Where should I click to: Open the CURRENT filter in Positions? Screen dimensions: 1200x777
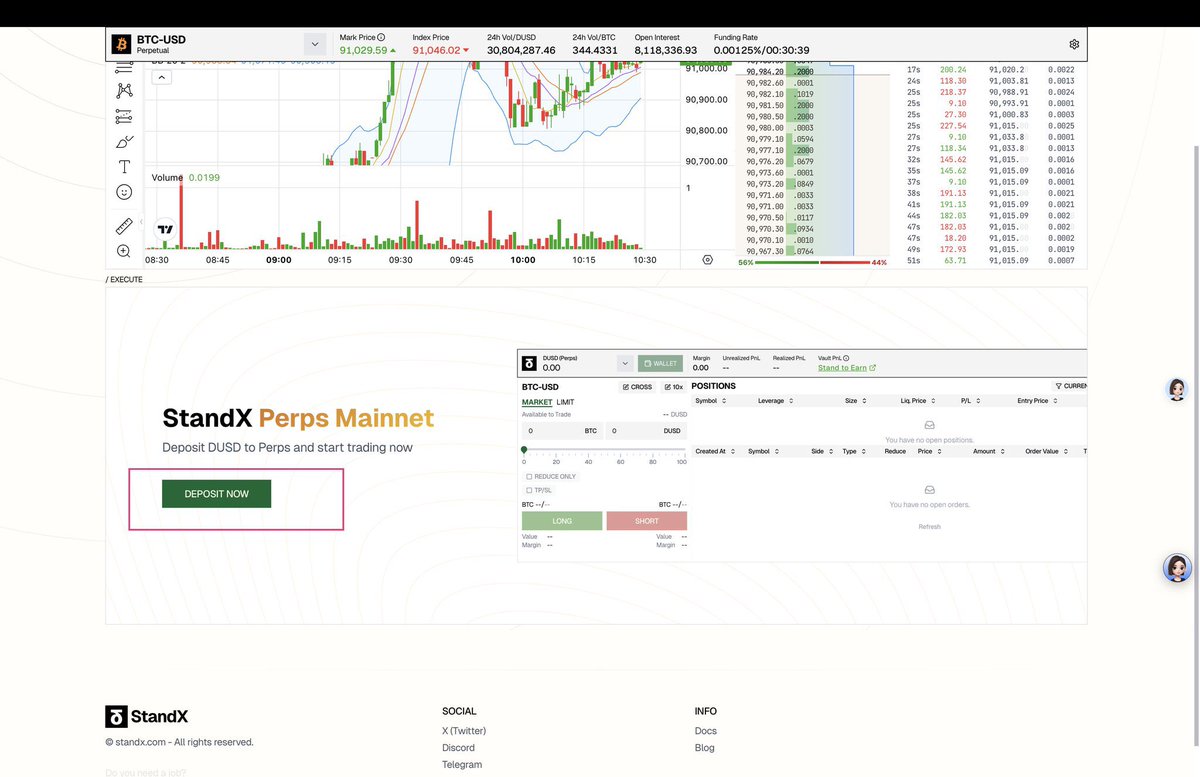(x=1071, y=386)
